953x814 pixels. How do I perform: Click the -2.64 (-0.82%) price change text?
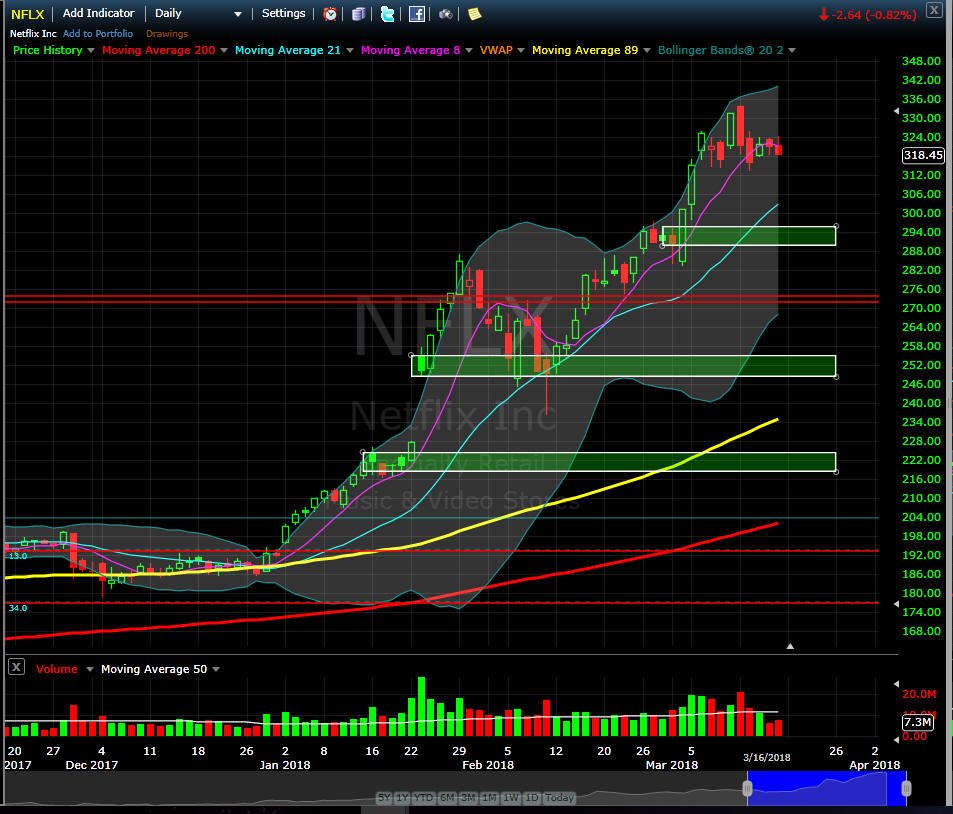(875, 15)
